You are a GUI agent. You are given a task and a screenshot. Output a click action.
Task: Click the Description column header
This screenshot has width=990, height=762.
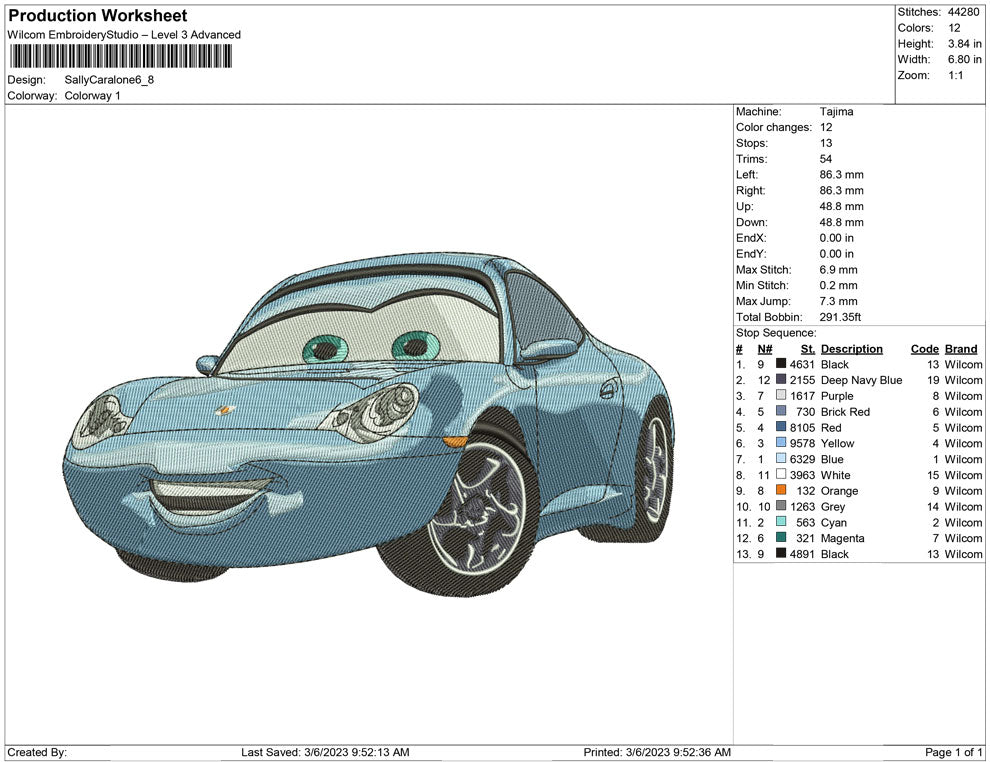tap(851, 349)
